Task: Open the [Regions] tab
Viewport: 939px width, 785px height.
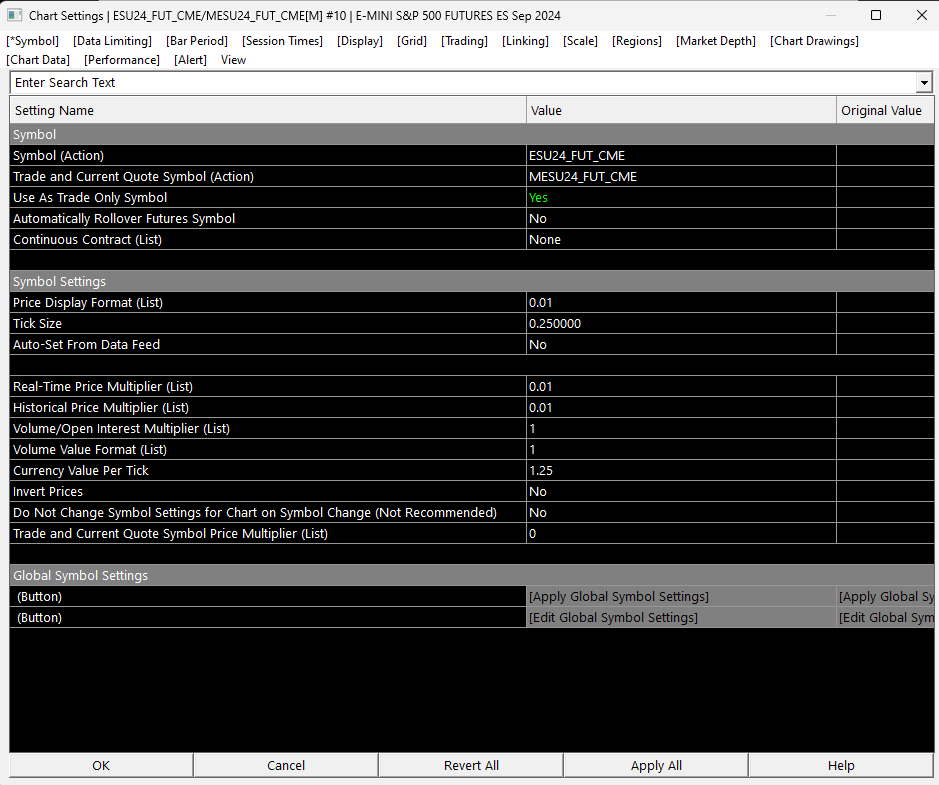Action: click(x=637, y=41)
